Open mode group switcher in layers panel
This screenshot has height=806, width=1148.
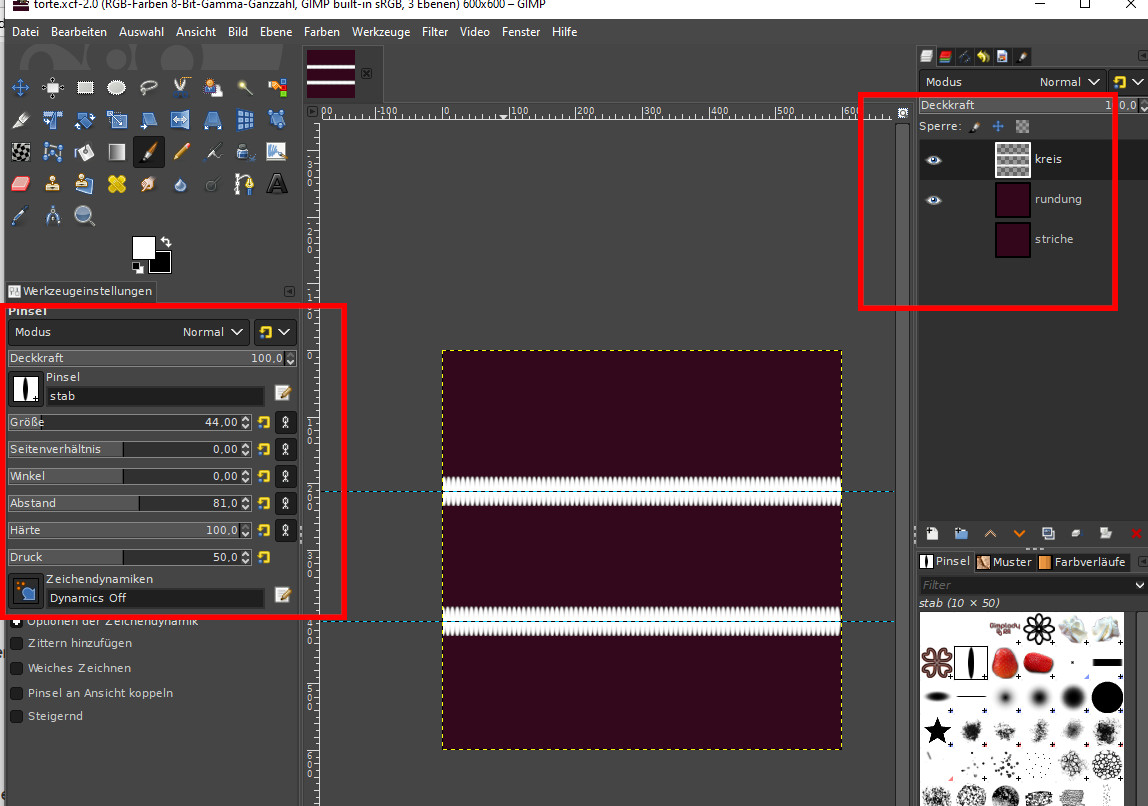tap(1128, 82)
